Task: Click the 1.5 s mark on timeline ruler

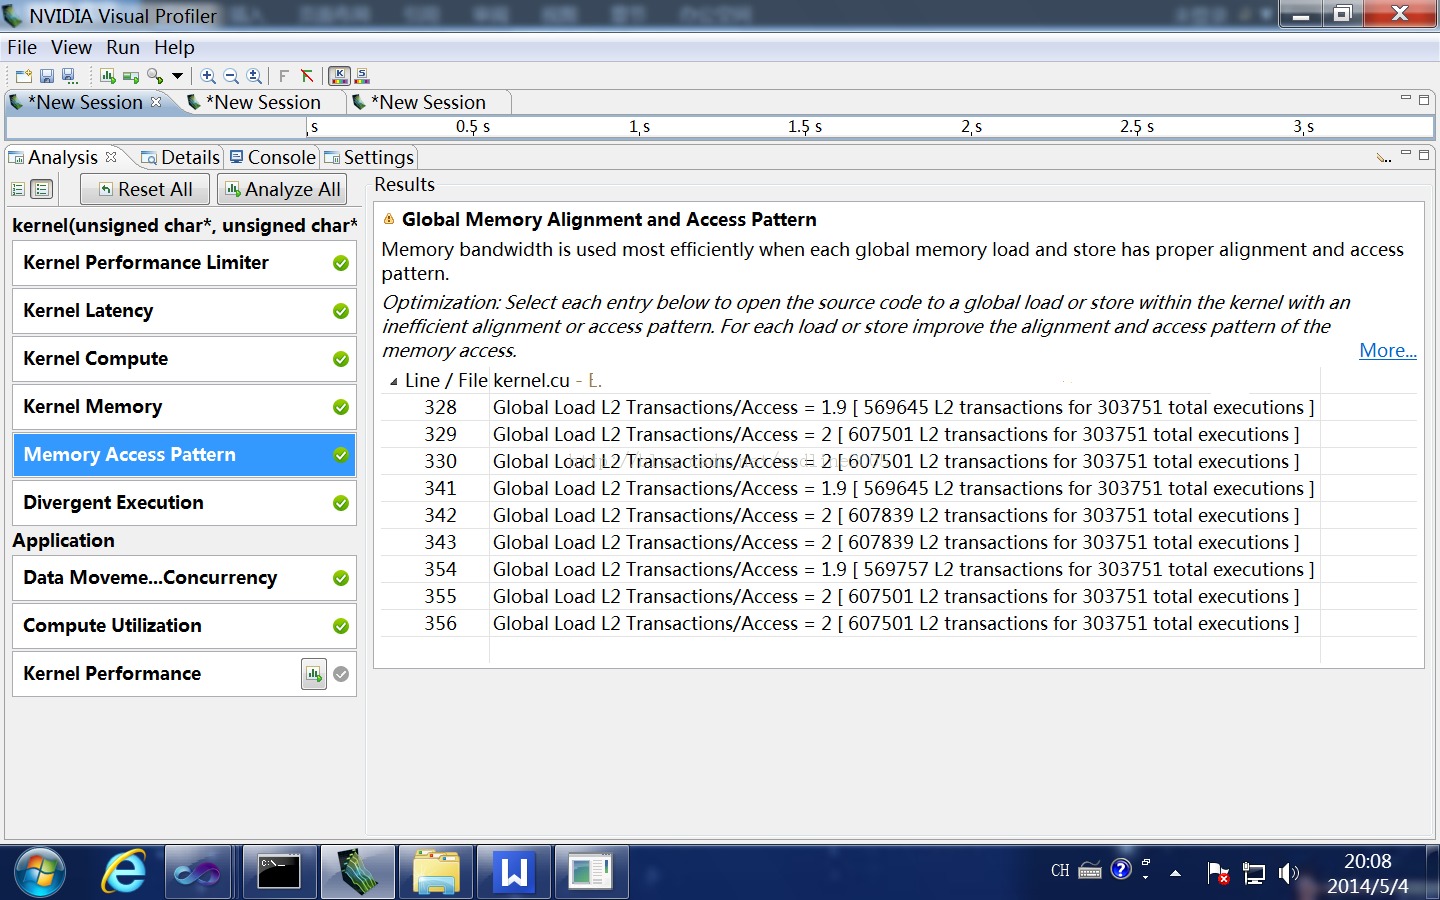Action: [x=805, y=127]
